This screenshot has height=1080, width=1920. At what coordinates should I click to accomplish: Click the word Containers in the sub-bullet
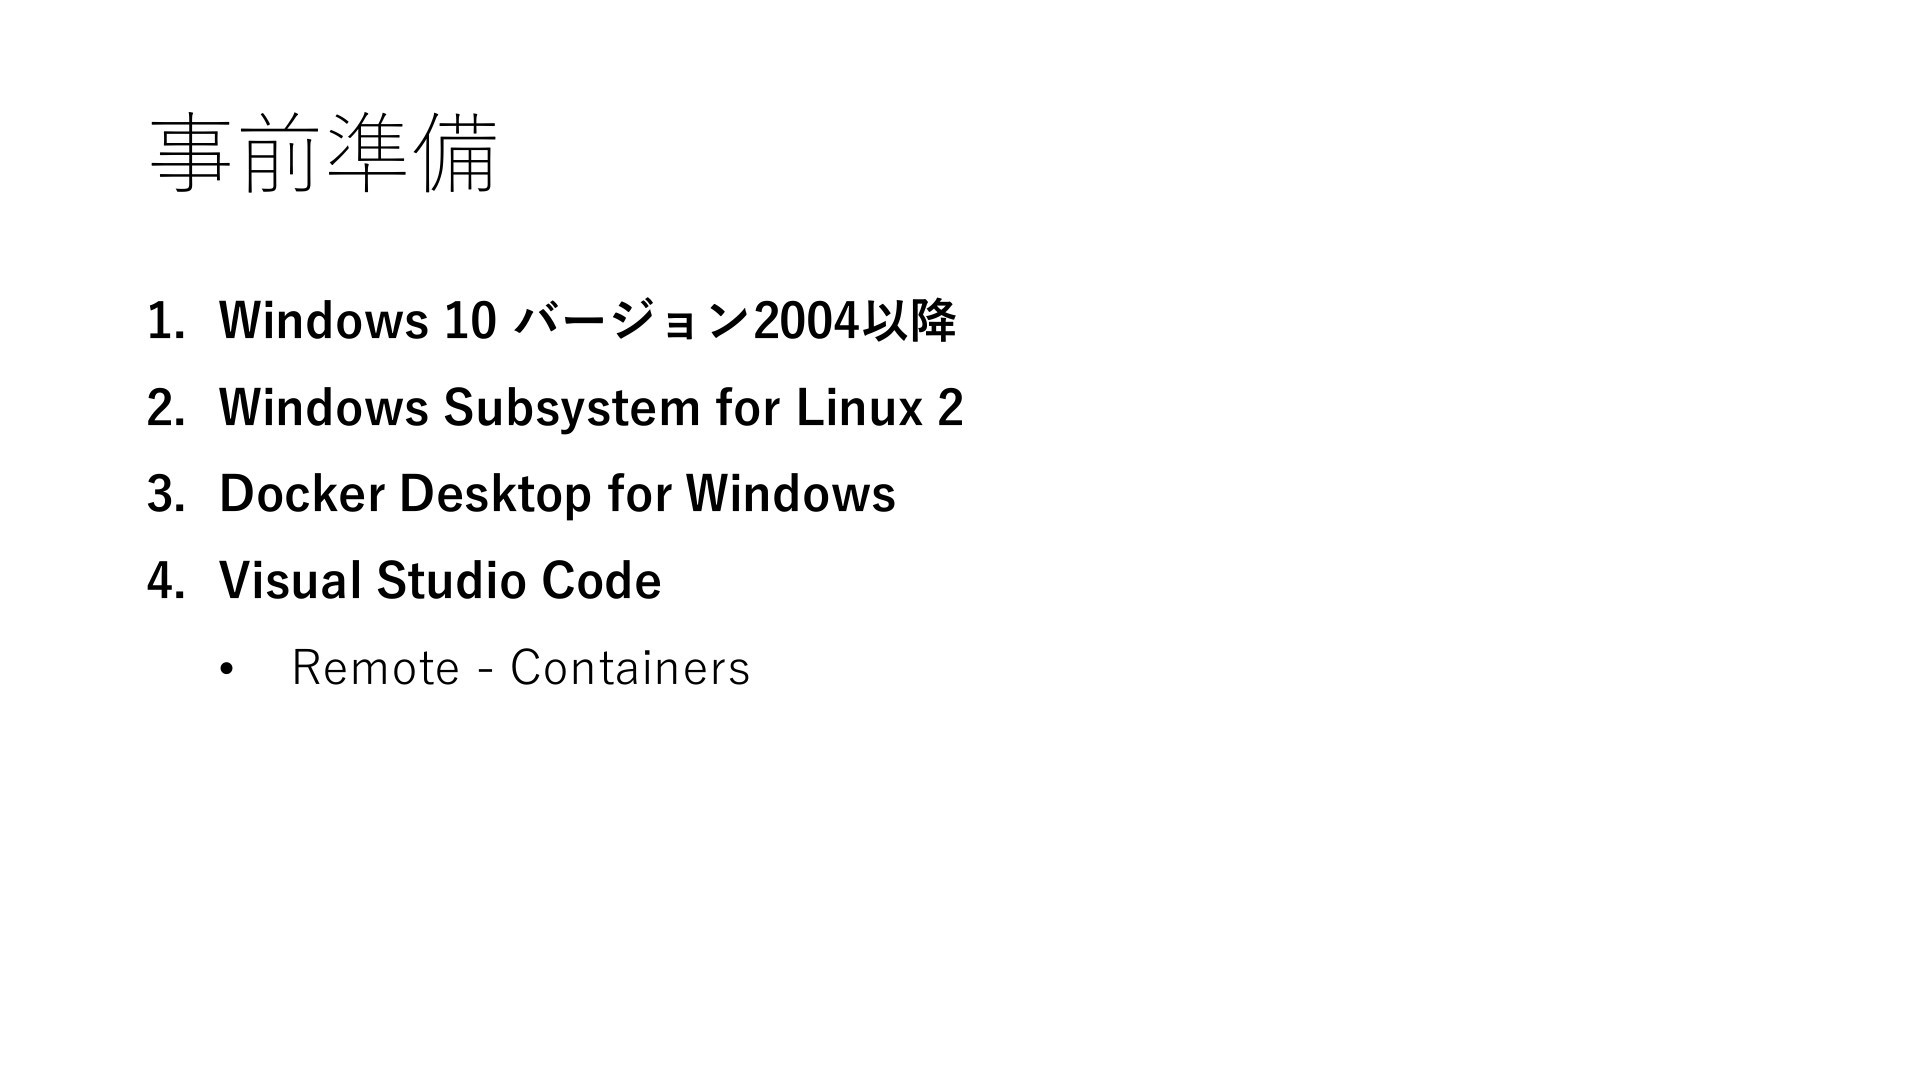point(630,668)
